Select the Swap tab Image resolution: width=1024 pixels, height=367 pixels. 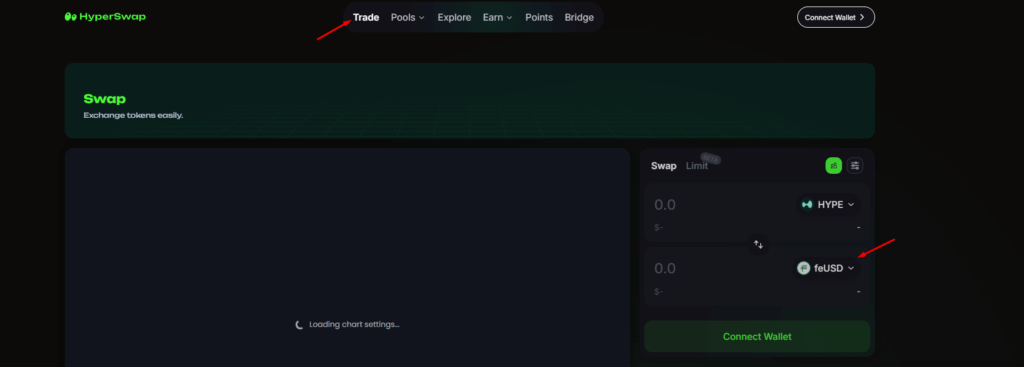pos(664,166)
